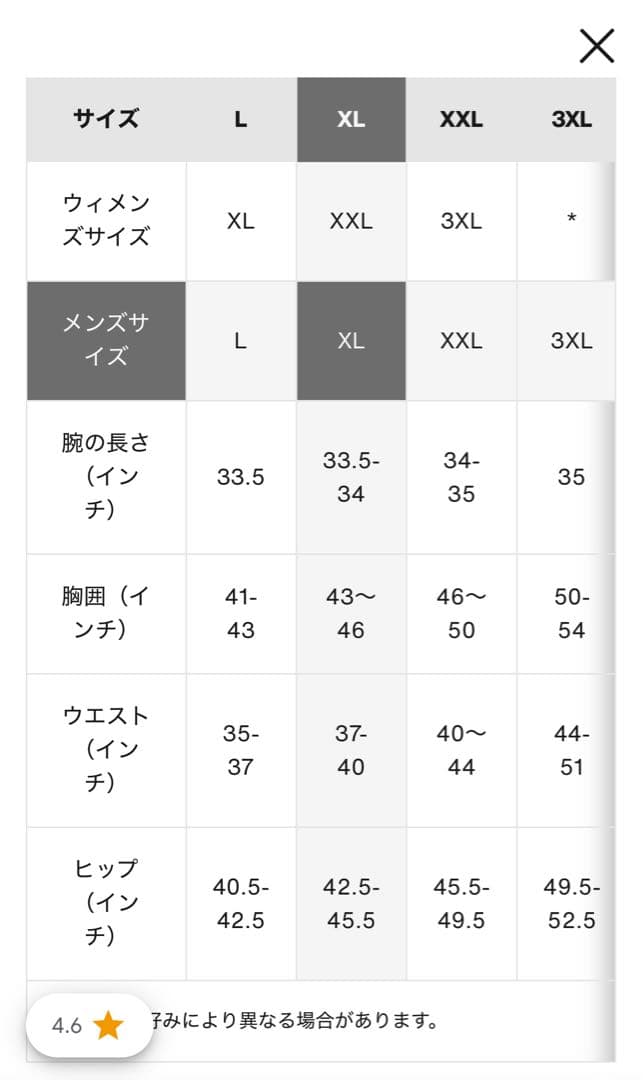The width and height of the screenshot is (643, 1080).
Task: Click the サイズ header cell
Action: (104, 119)
